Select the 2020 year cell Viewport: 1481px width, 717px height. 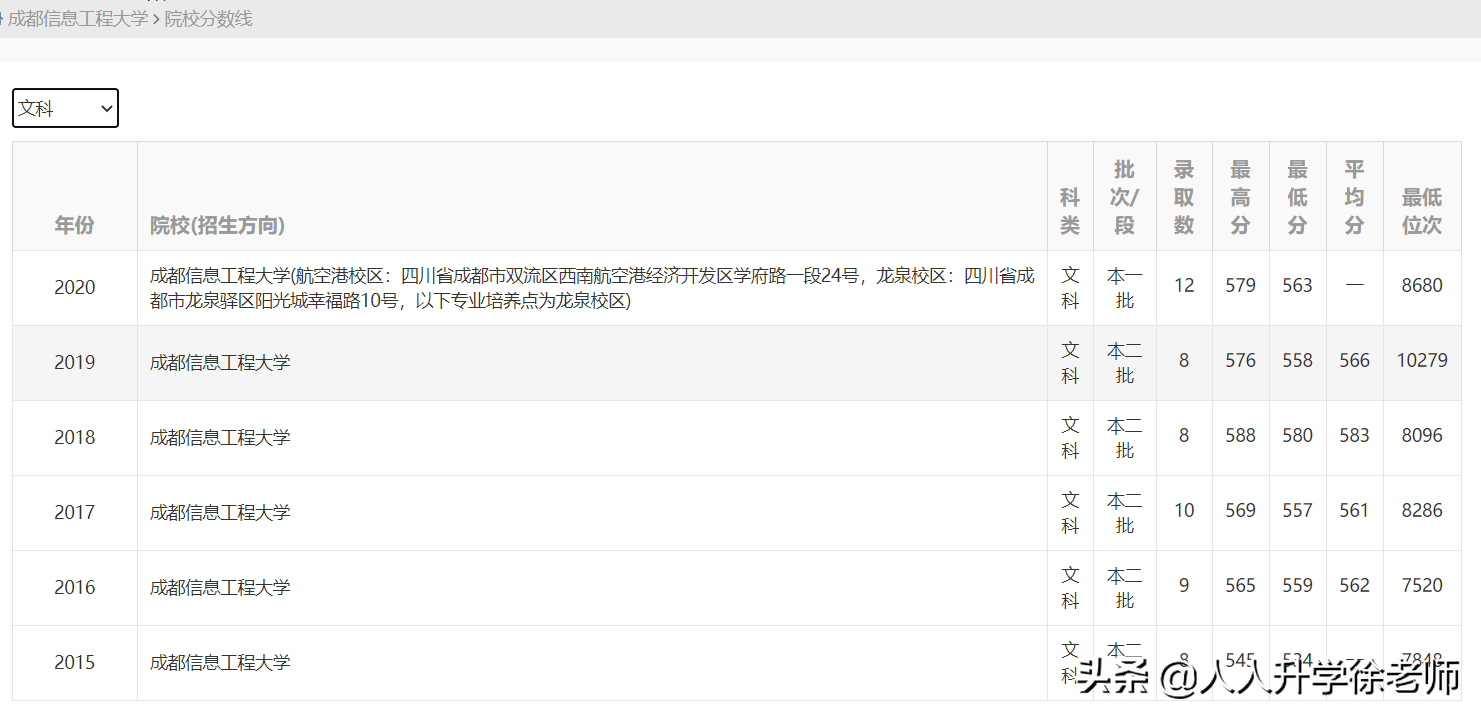[75, 287]
